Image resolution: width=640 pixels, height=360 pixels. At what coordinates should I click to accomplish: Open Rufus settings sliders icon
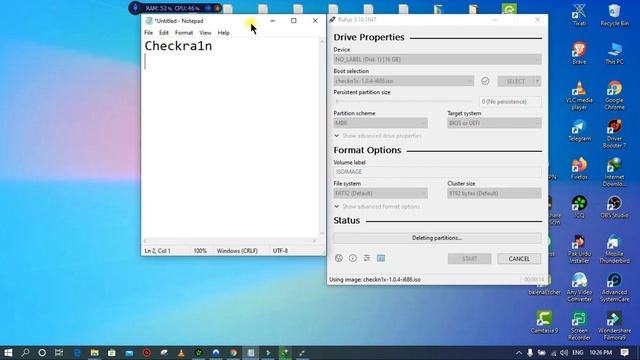tap(367, 258)
